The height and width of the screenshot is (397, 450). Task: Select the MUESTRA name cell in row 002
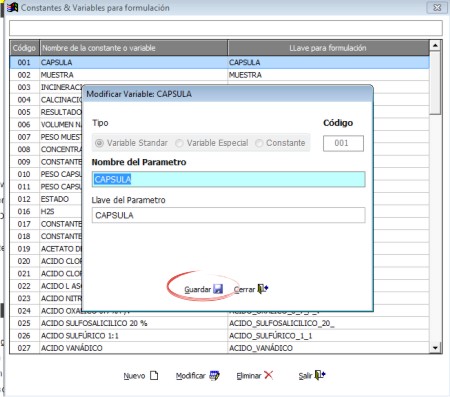[133, 75]
